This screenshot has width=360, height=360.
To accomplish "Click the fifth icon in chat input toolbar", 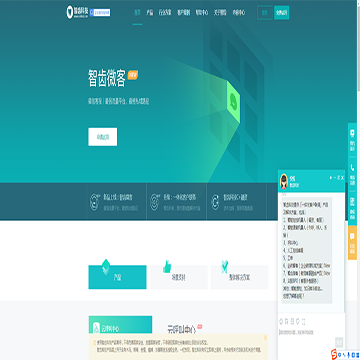I will click(304, 322).
